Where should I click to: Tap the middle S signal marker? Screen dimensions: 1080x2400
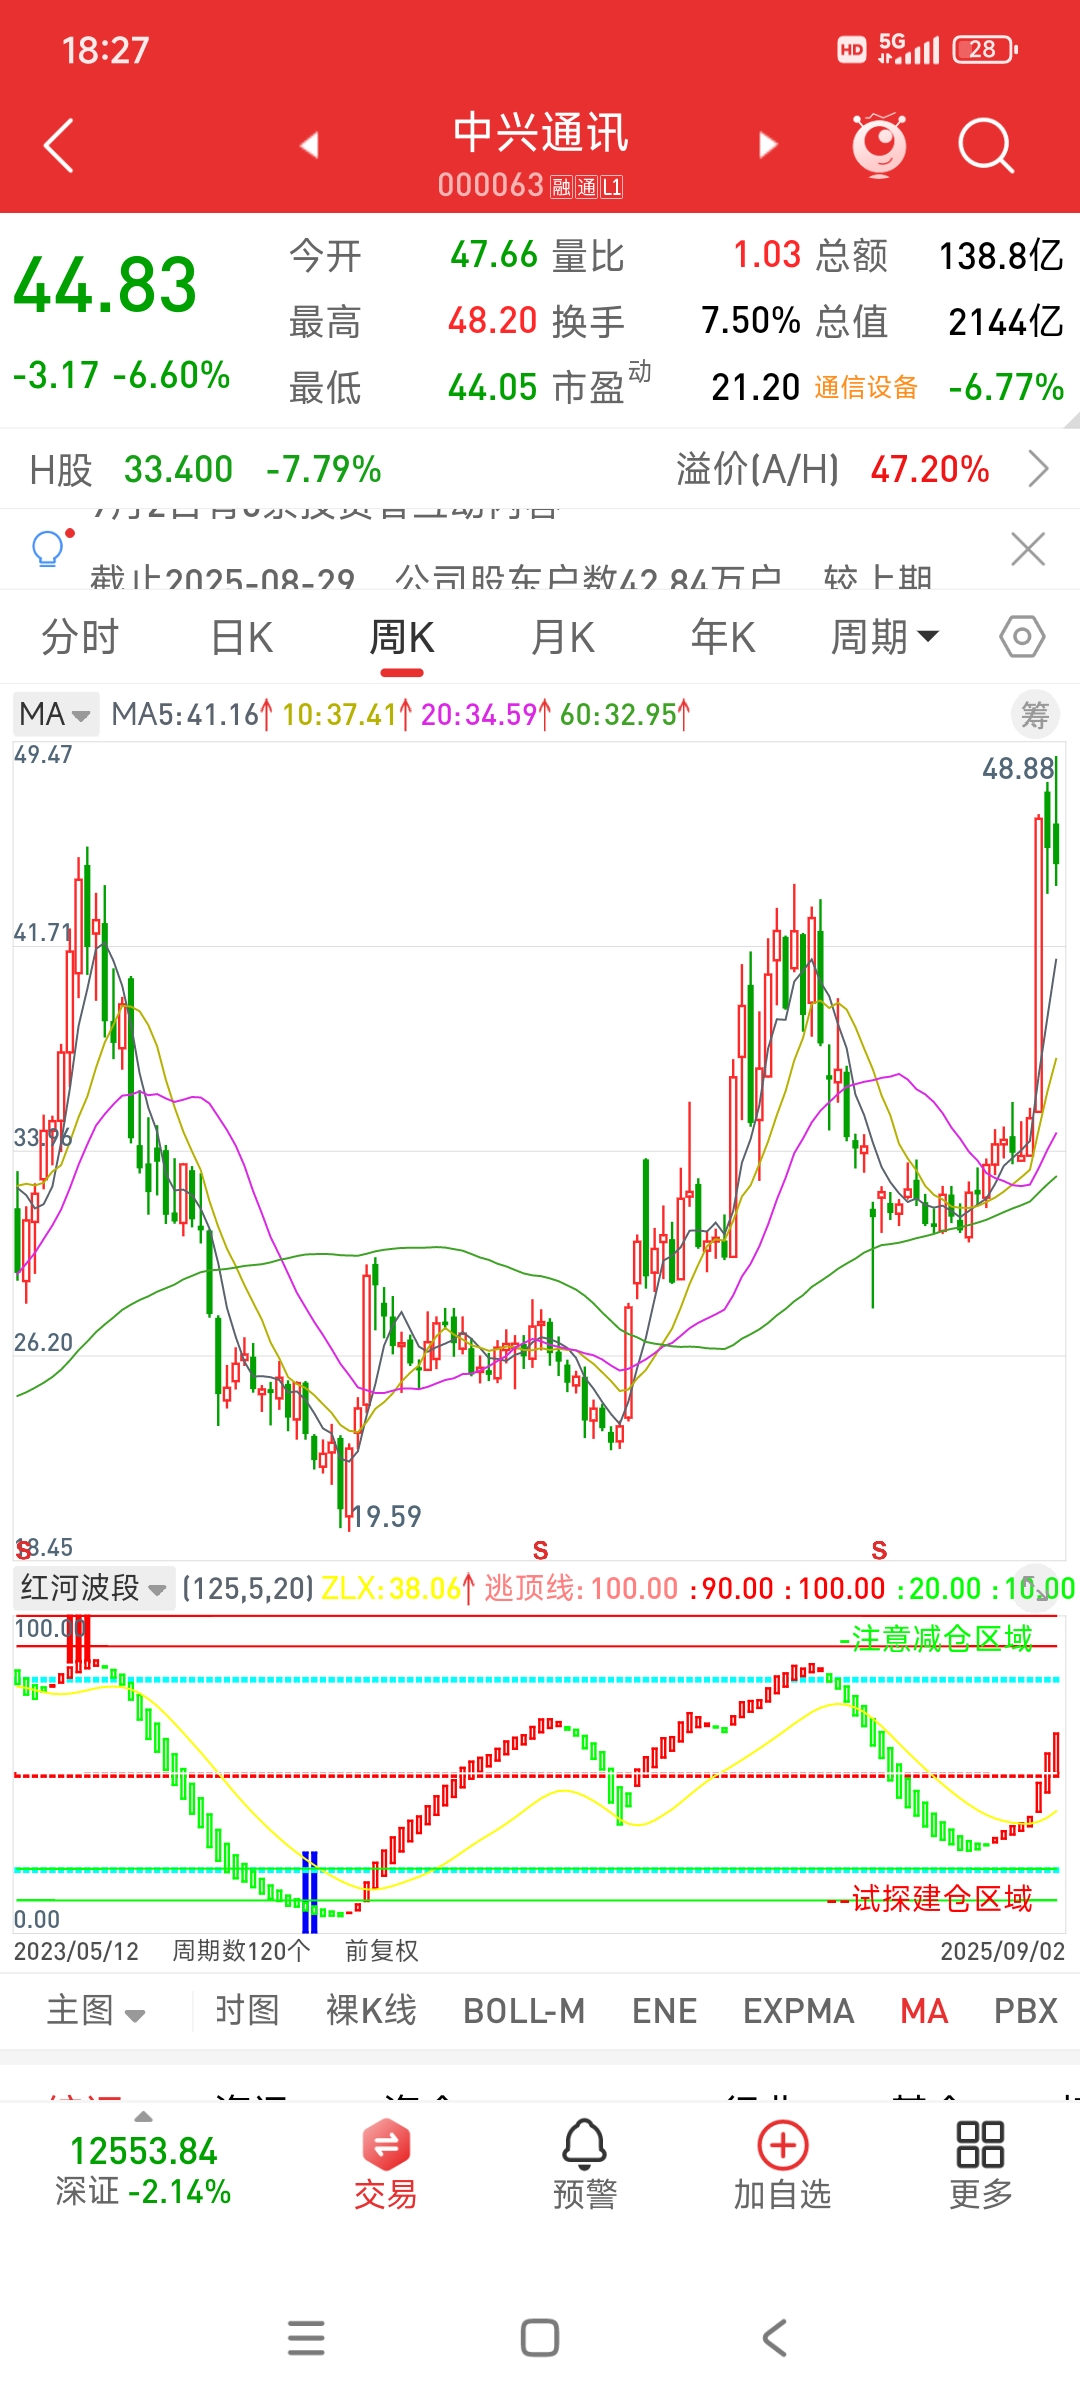(x=540, y=1550)
